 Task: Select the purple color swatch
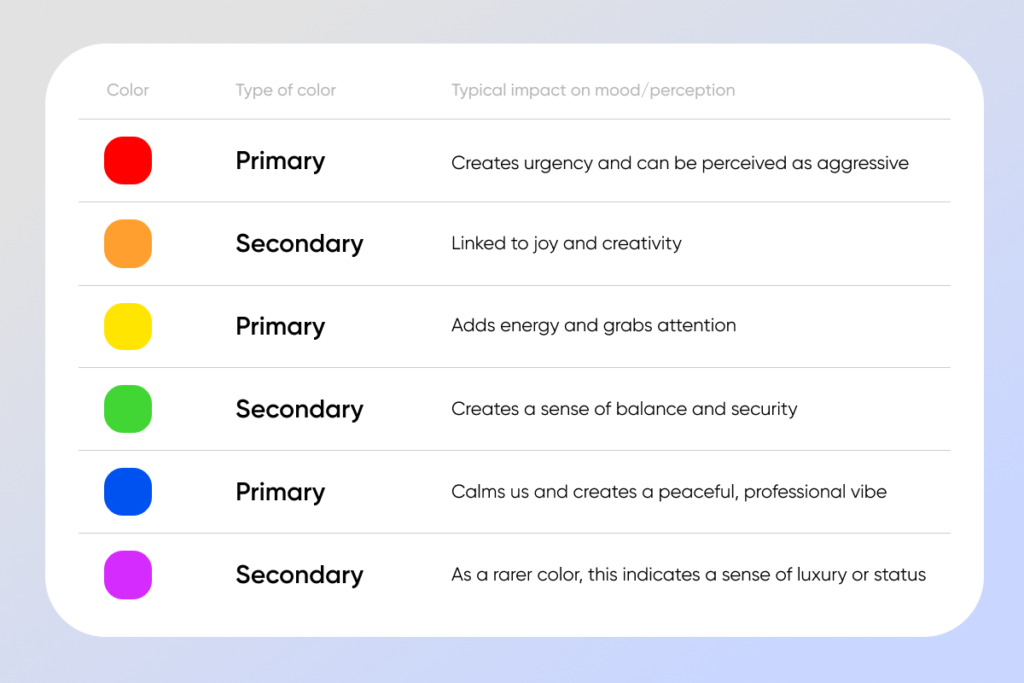point(128,575)
